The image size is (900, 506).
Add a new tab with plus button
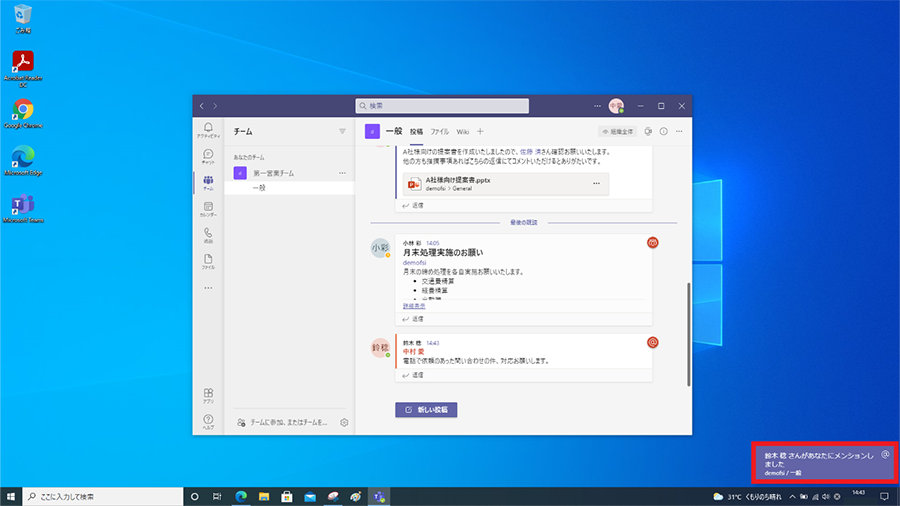click(x=480, y=131)
